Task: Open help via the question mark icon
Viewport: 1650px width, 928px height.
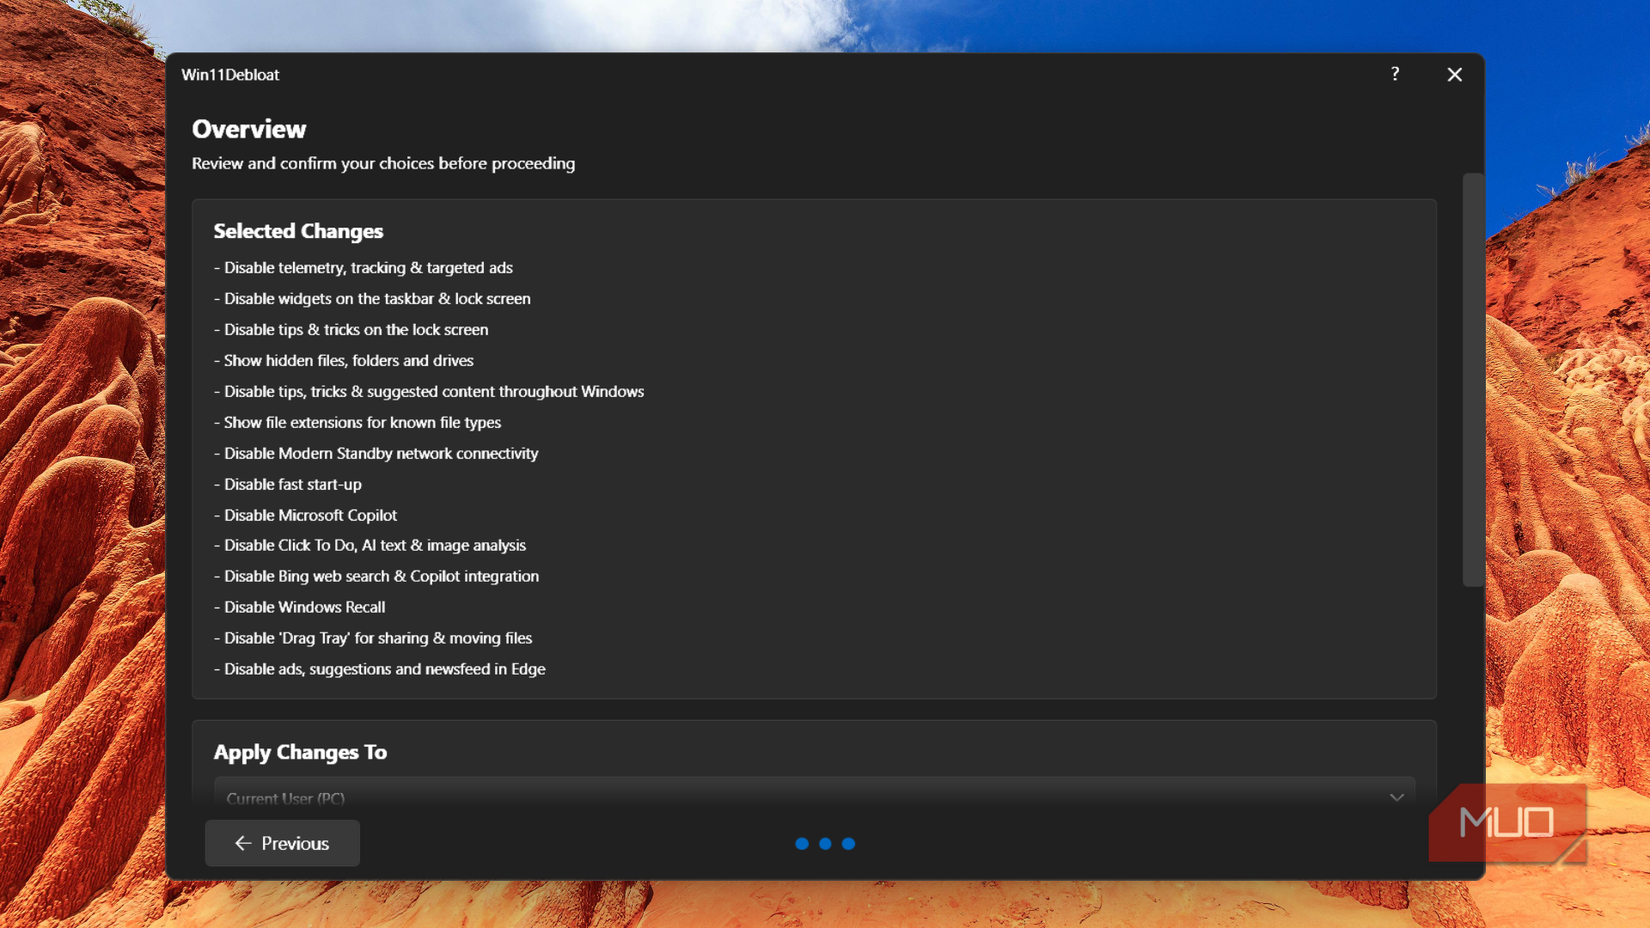Action: pos(1394,74)
